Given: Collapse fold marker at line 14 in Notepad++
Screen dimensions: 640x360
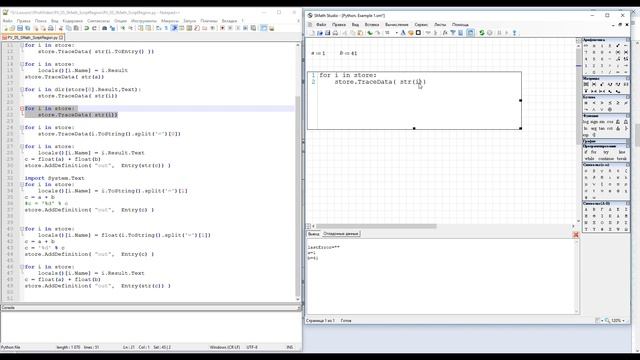Looking at the screenshot, I should pyautogui.click(x=22, y=64).
